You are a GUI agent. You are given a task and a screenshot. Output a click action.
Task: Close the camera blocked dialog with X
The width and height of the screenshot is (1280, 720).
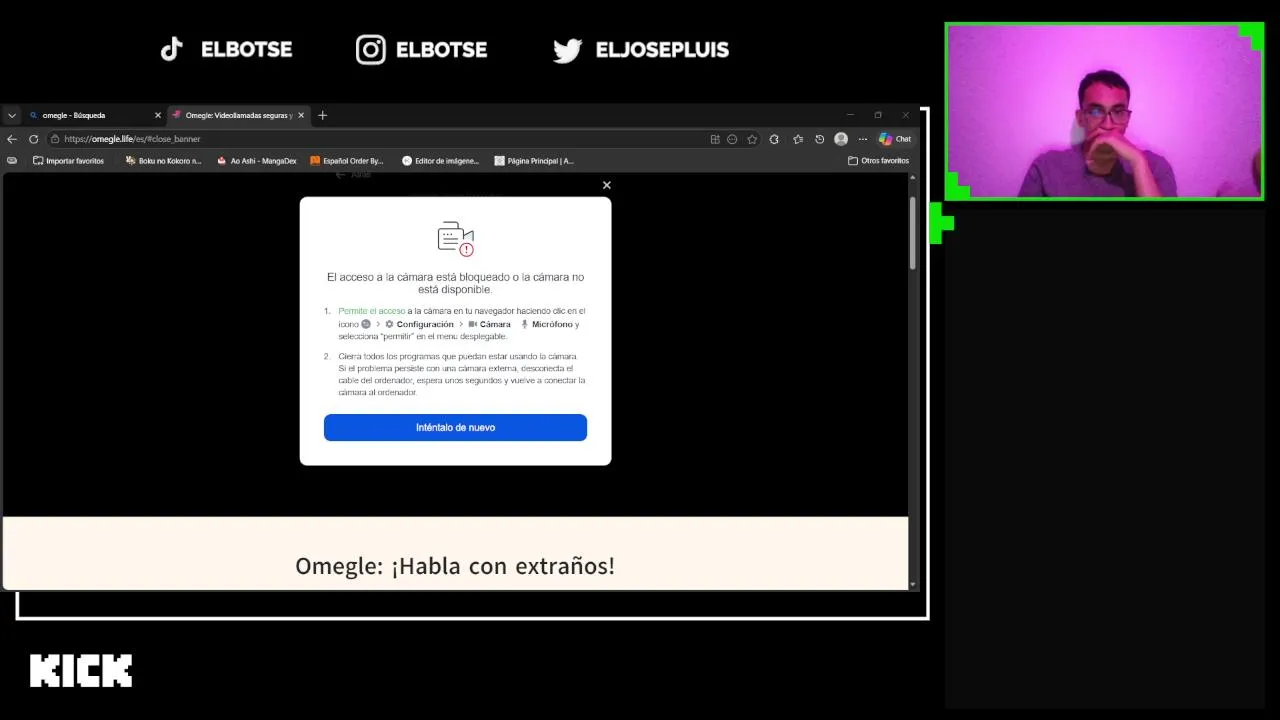[x=606, y=185]
